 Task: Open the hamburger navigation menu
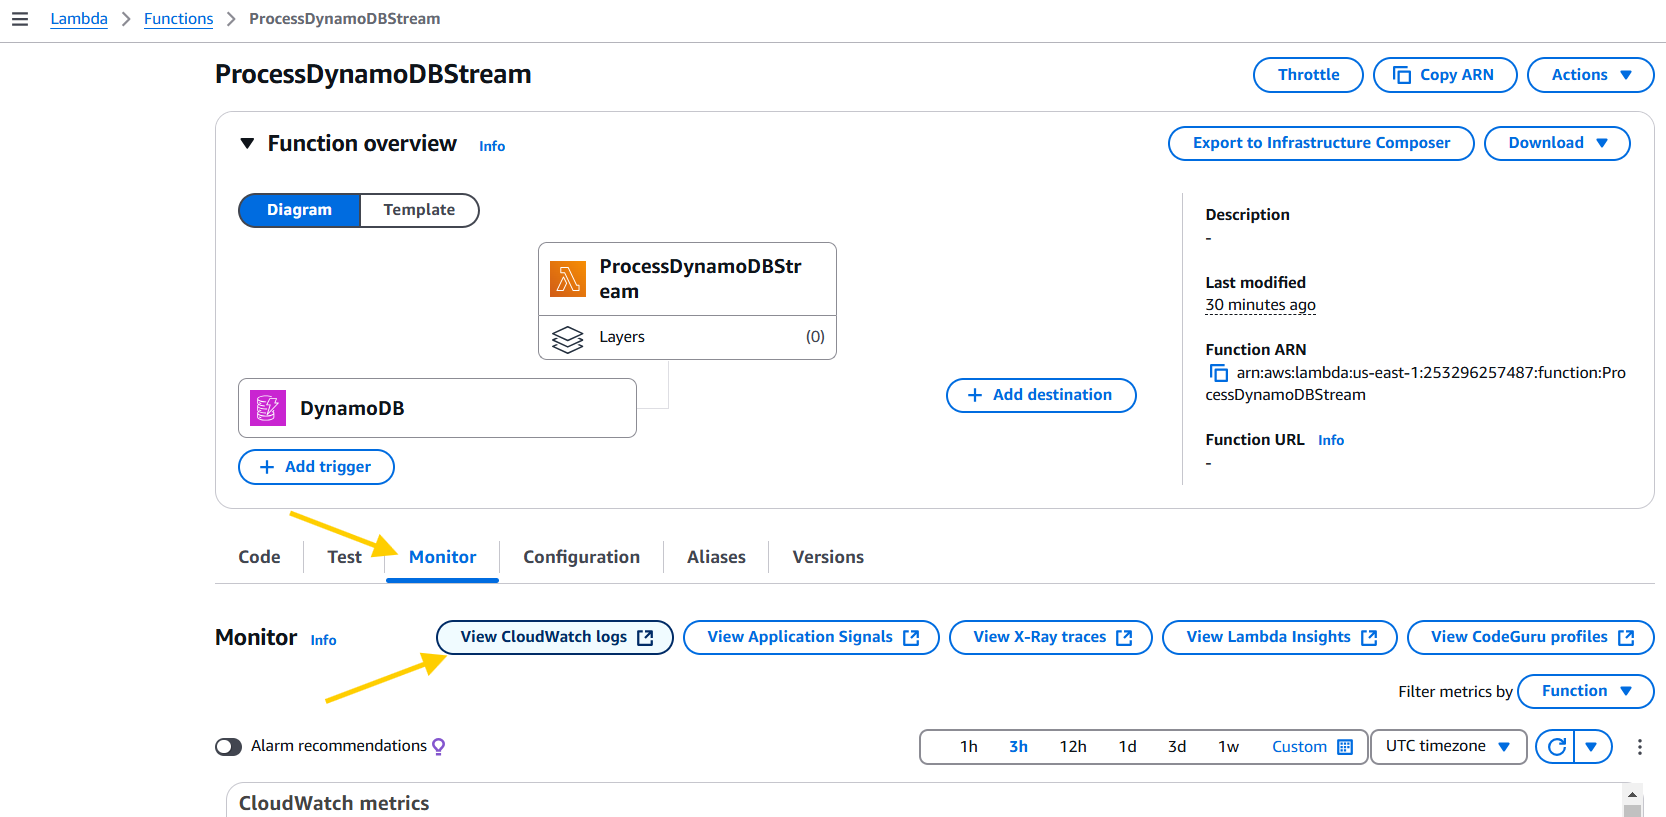[20, 19]
